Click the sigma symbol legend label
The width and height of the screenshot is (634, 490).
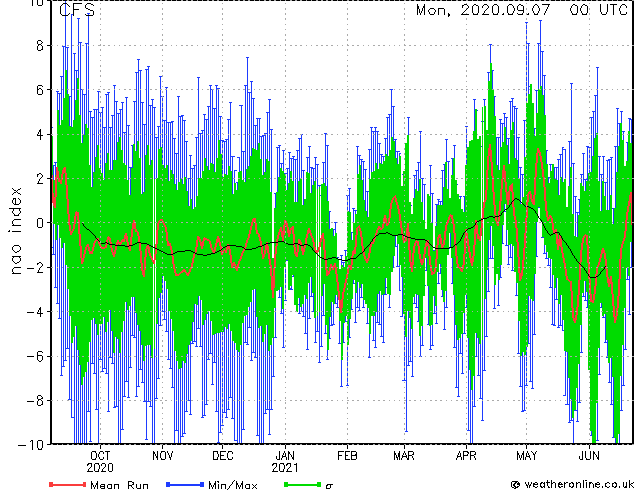pos(329,485)
